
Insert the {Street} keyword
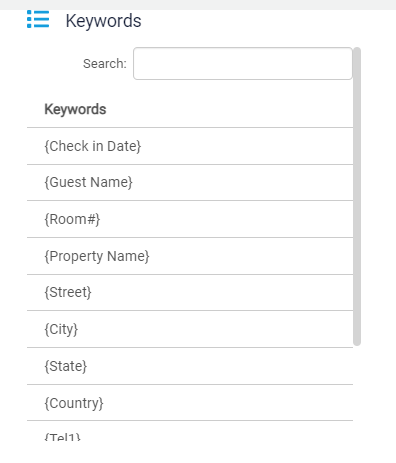[190, 292]
